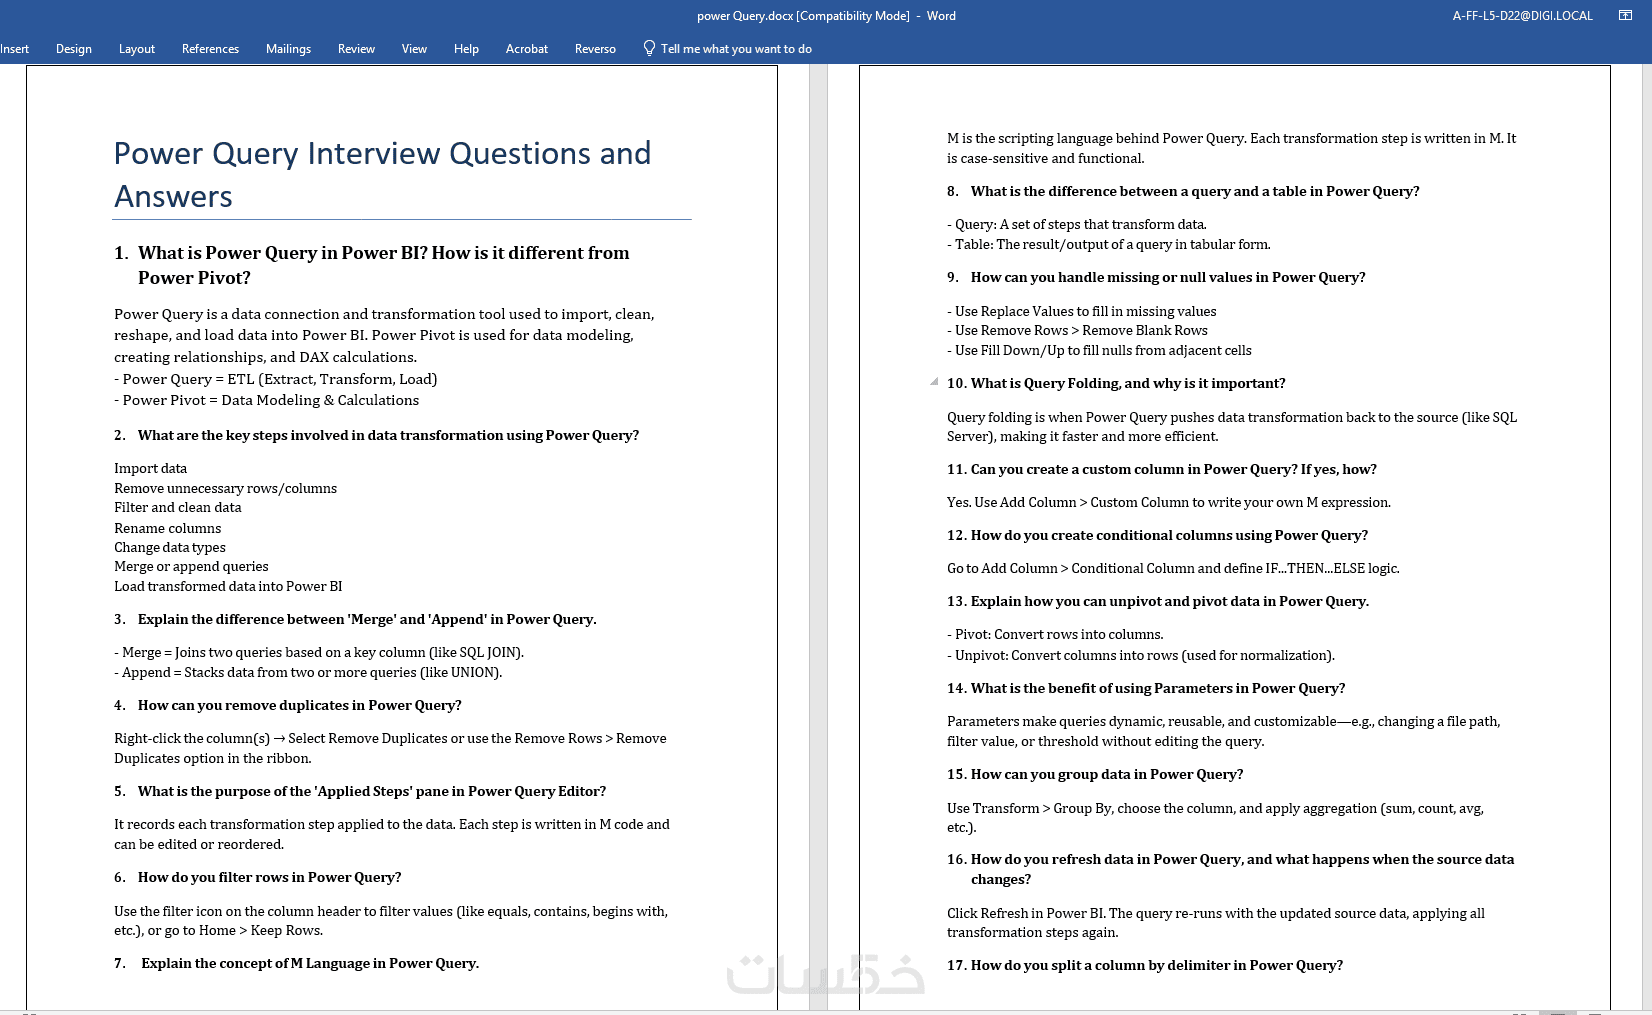Click 'Load transformed data into Power BI' line
The width and height of the screenshot is (1652, 1015).
[x=228, y=586]
